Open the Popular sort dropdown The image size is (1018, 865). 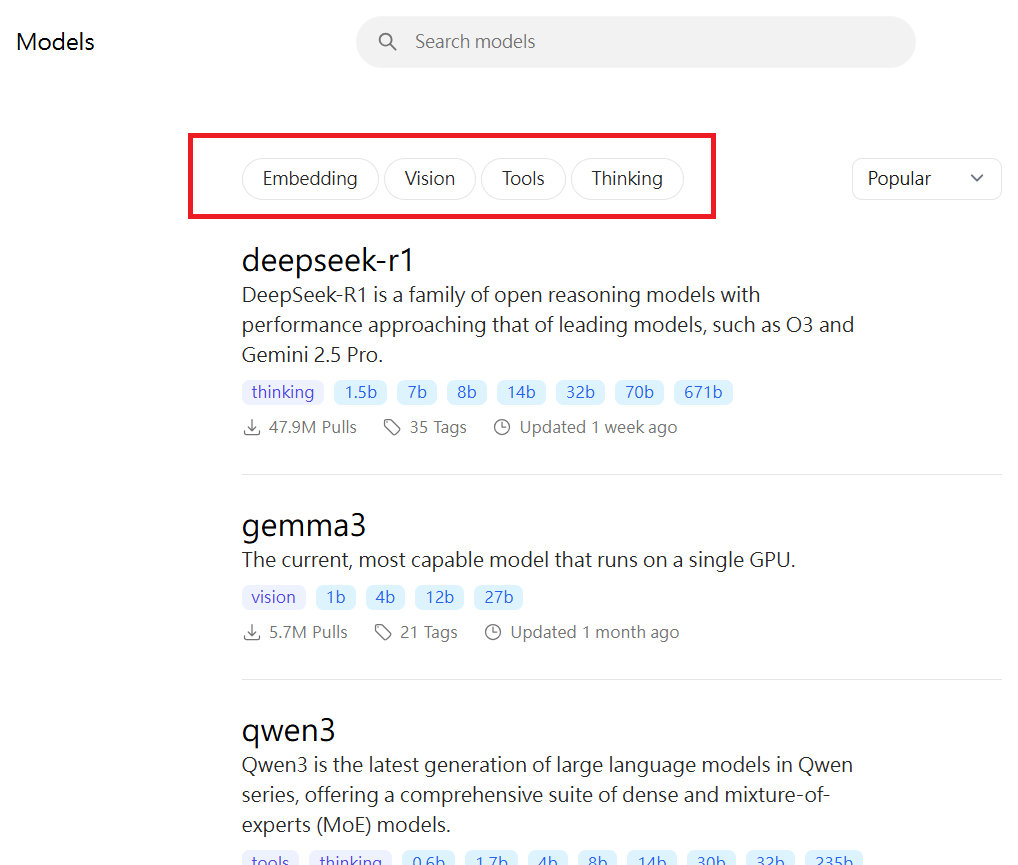(x=926, y=179)
